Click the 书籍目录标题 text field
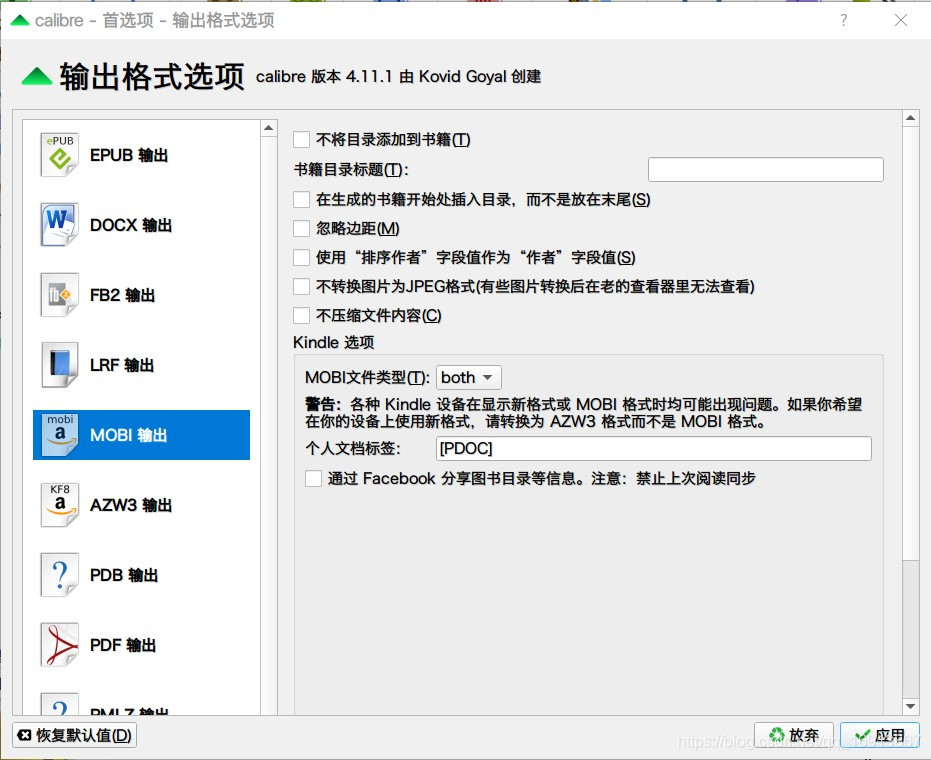The height and width of the screenshot is (760, 931). pos(765,170)
